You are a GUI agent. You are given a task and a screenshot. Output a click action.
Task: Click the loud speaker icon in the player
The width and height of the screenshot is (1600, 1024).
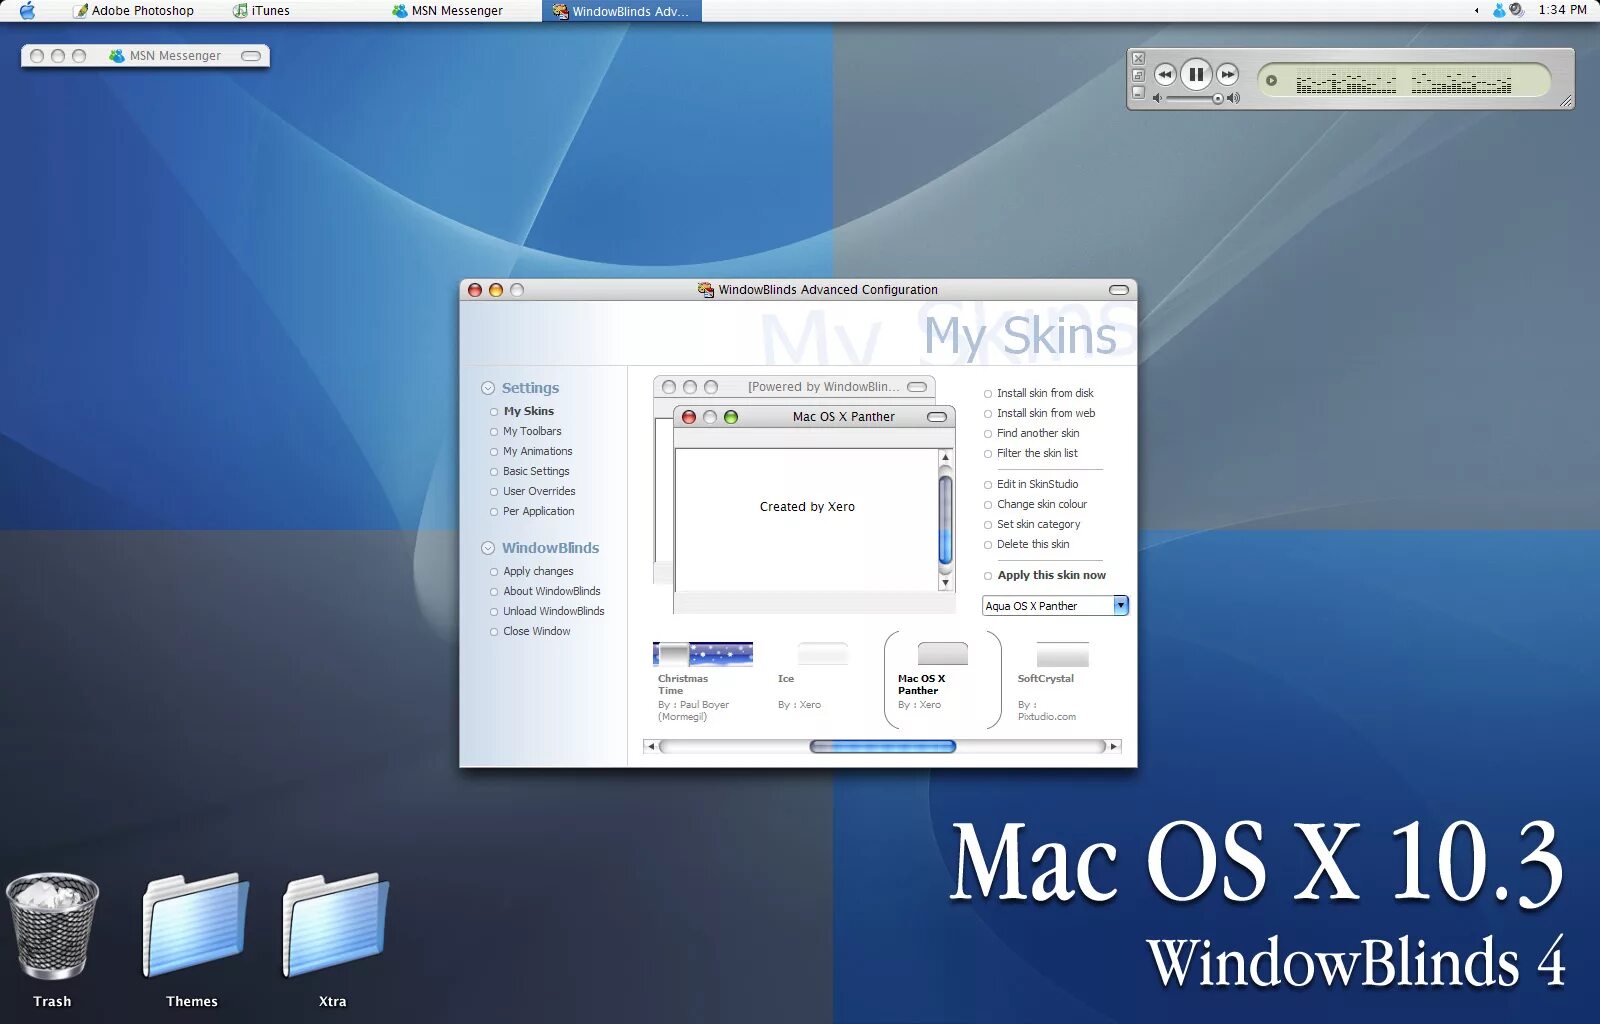click(x=1234, y=98)
